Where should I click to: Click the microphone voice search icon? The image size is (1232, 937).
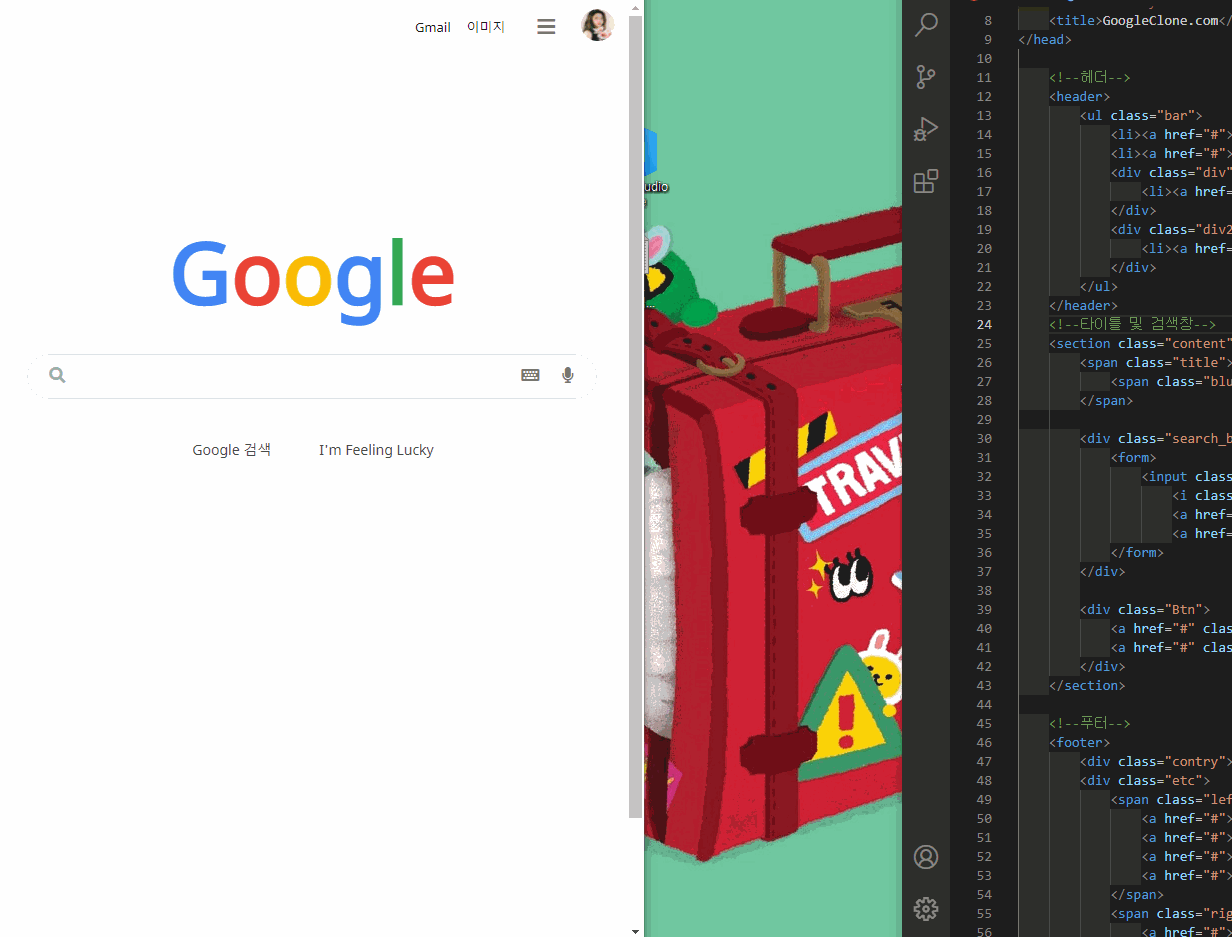click(x=568, y=375)
